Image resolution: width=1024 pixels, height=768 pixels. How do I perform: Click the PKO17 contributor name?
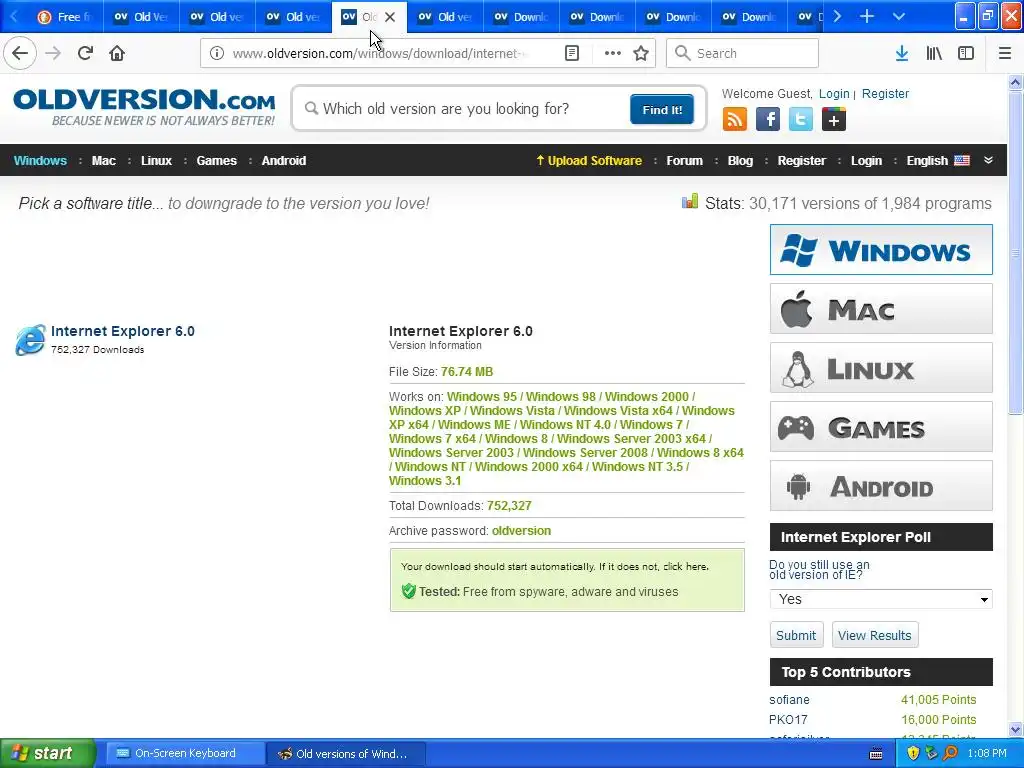coord(788,720)
